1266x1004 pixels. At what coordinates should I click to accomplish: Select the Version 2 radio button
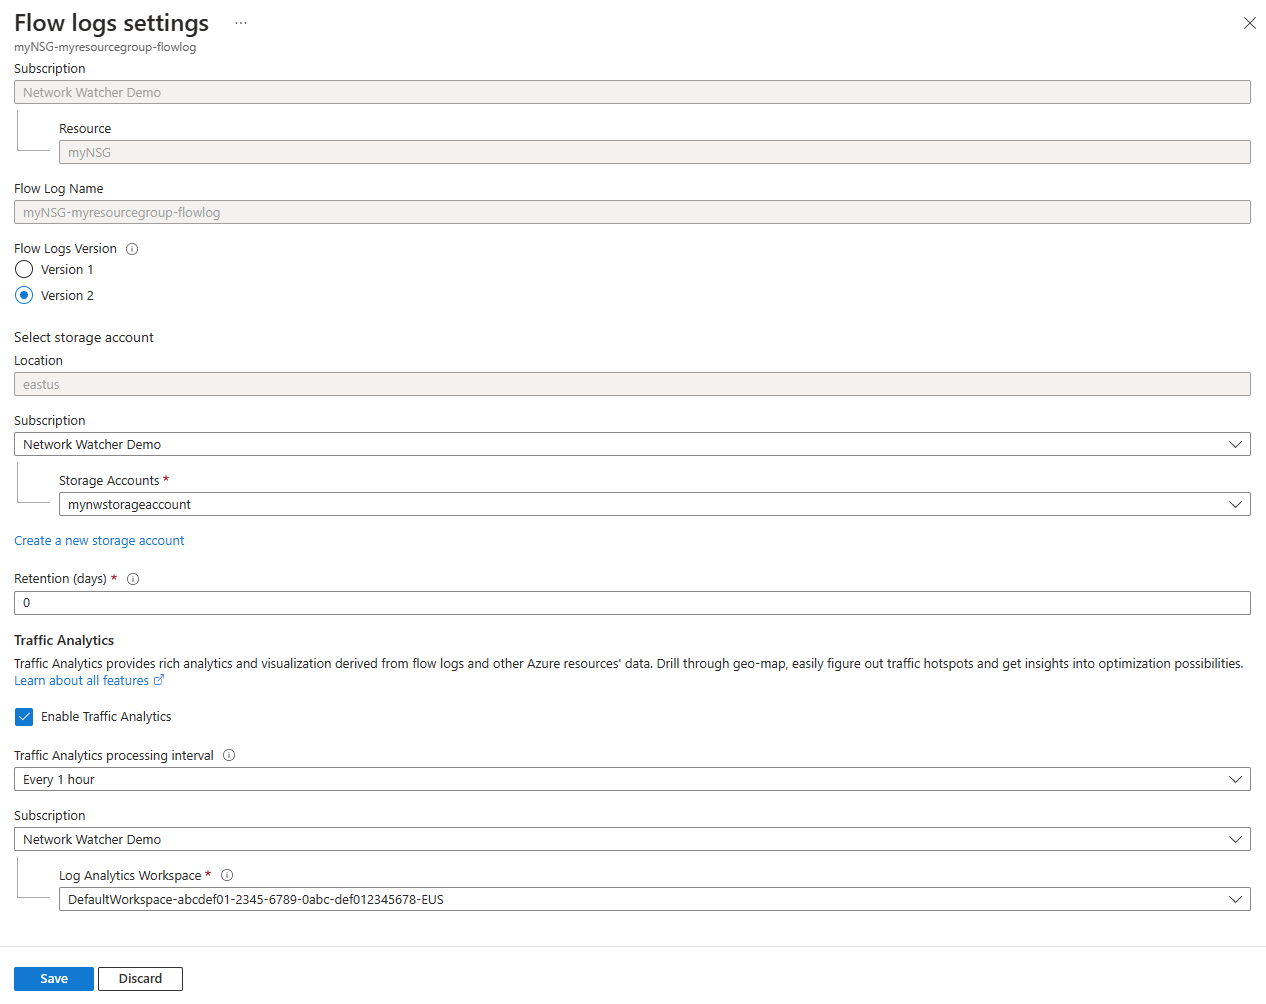pyautogui.click(x=25, y=296)
